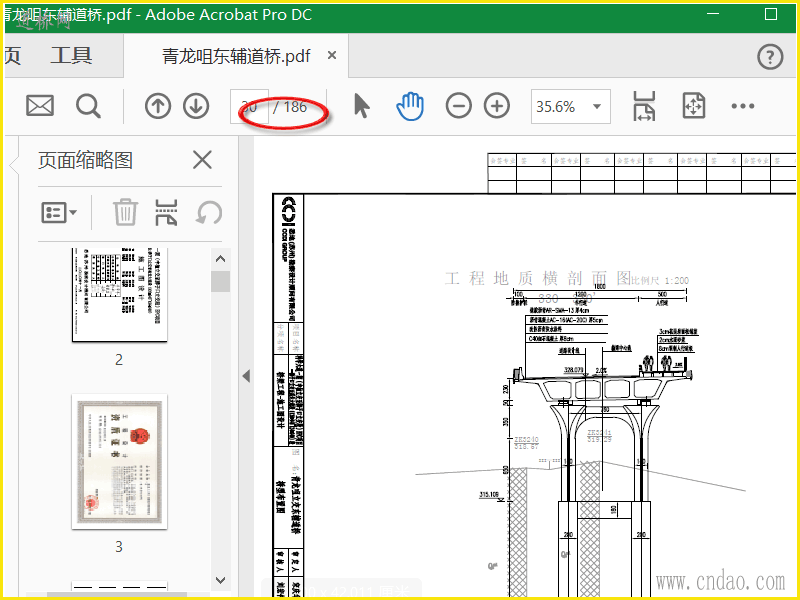800x600 pixels.
Task: Close the 青龙咀东辅道桥.pdf tab
Action: [x=332, y=55]
